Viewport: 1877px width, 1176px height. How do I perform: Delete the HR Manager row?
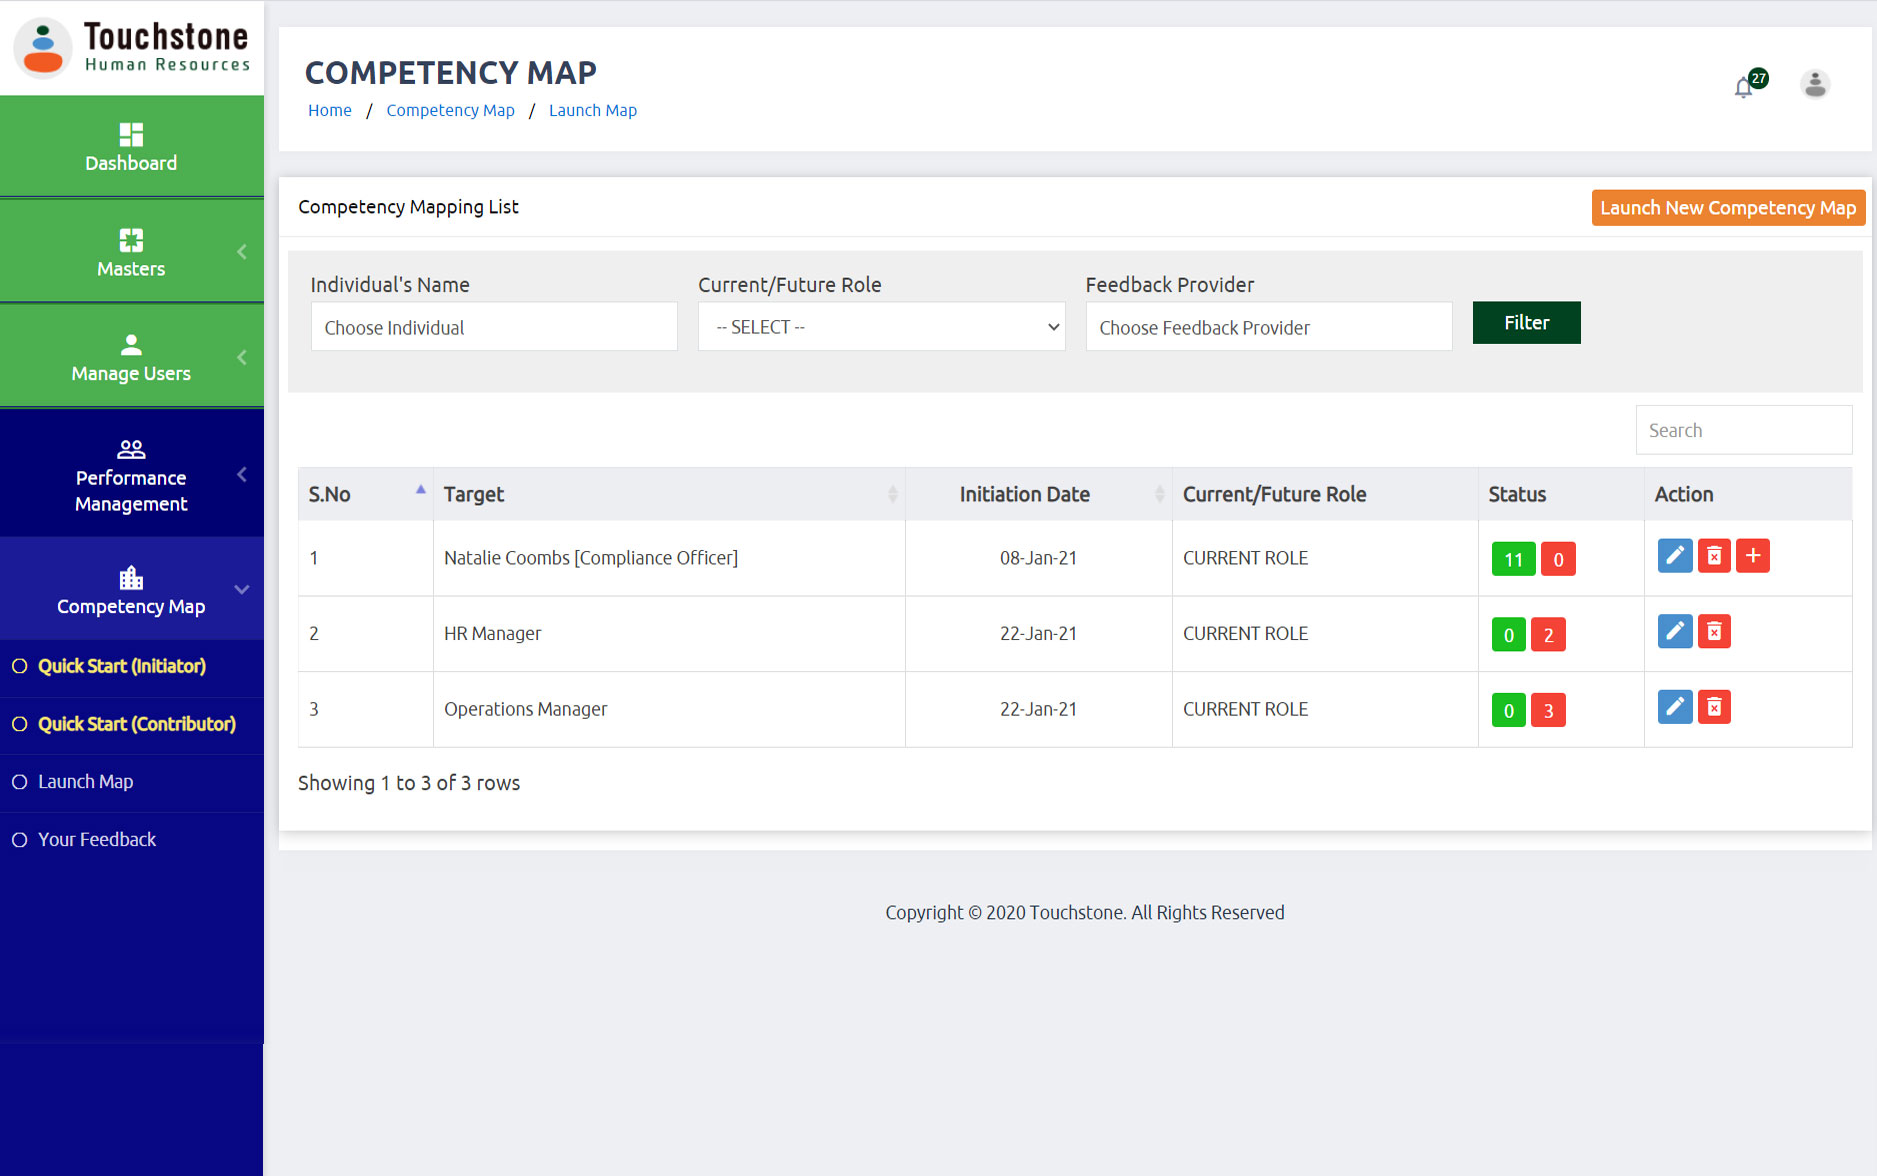(1713, 632)
